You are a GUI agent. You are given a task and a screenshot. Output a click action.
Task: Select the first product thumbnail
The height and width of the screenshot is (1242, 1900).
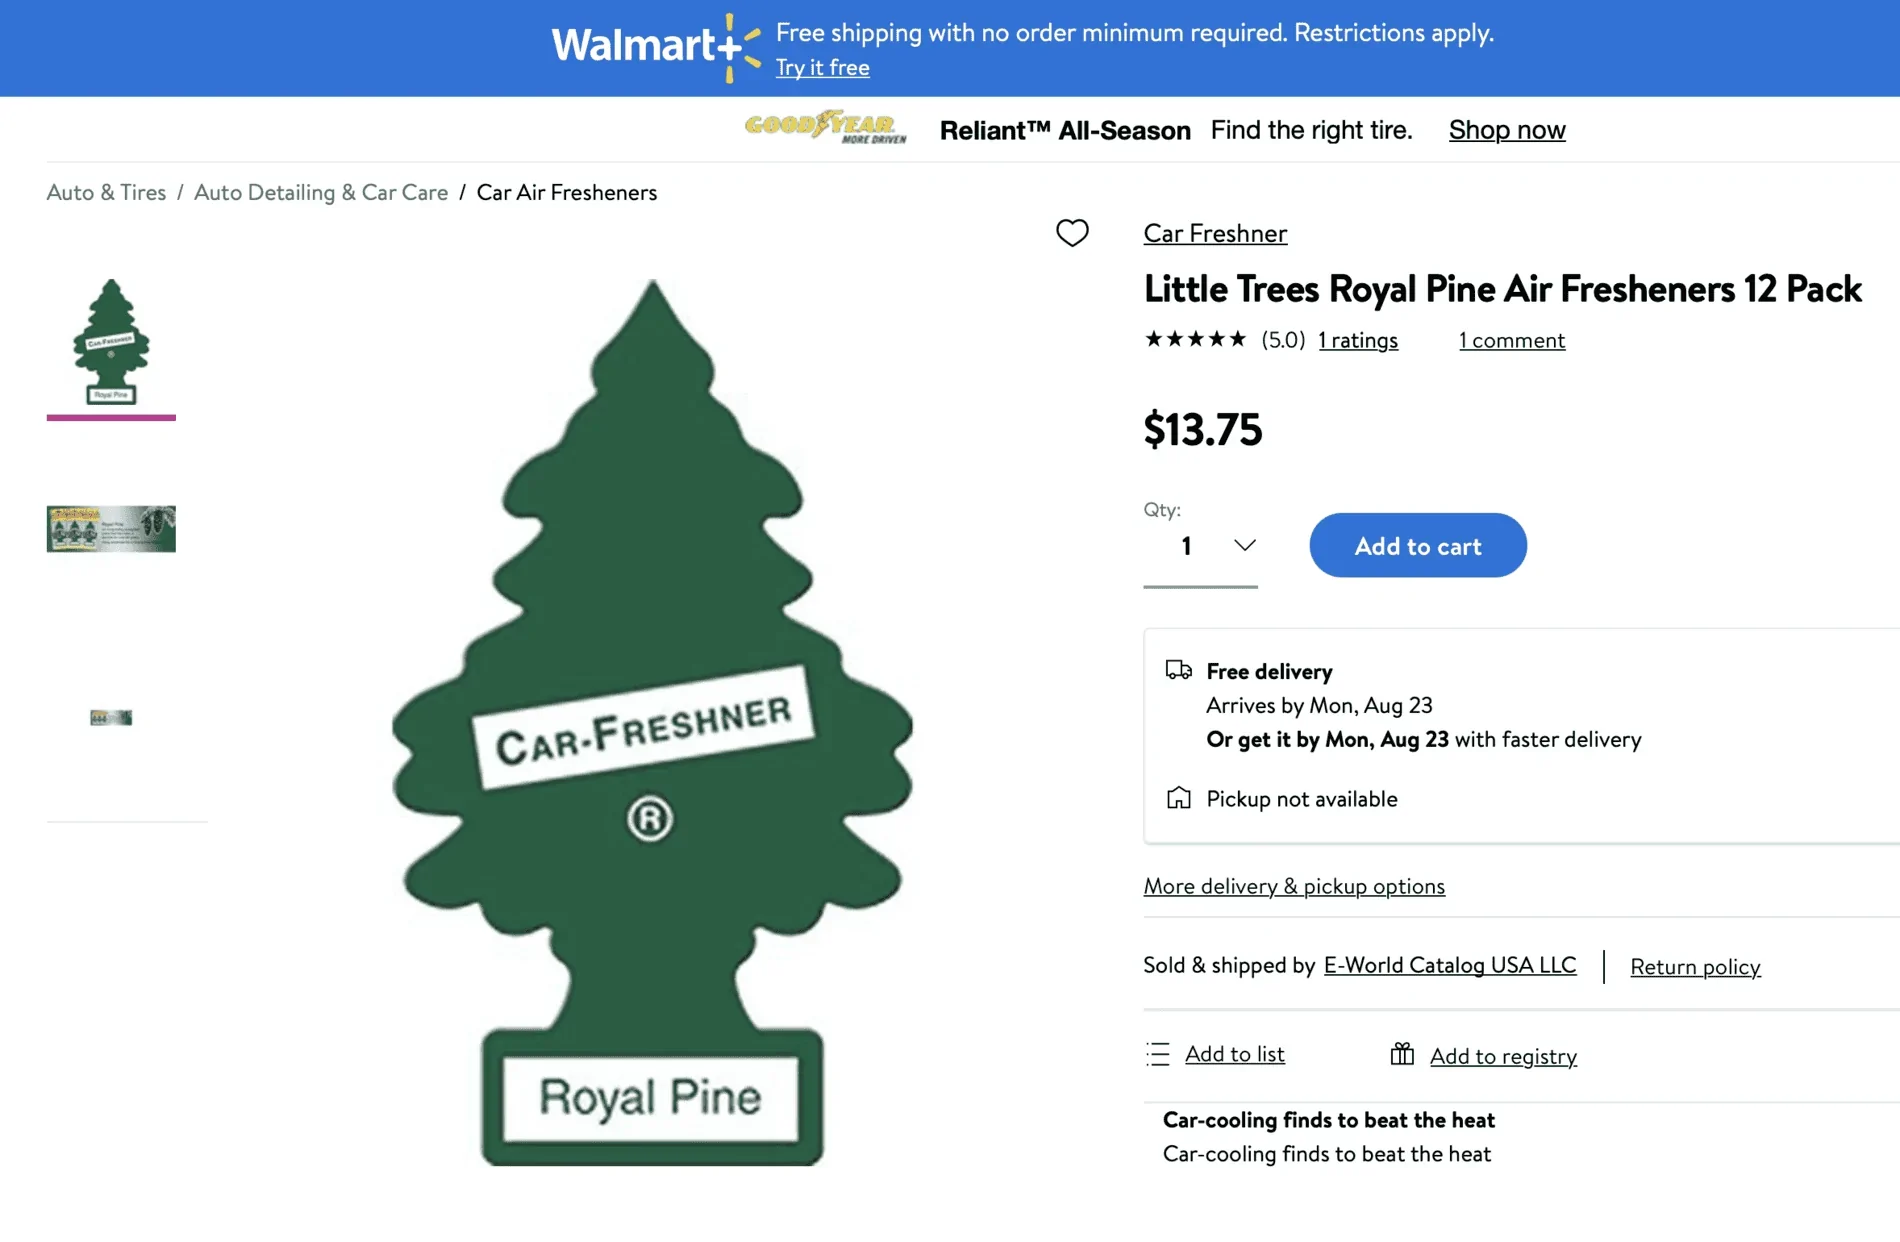[x=111, y=342]
